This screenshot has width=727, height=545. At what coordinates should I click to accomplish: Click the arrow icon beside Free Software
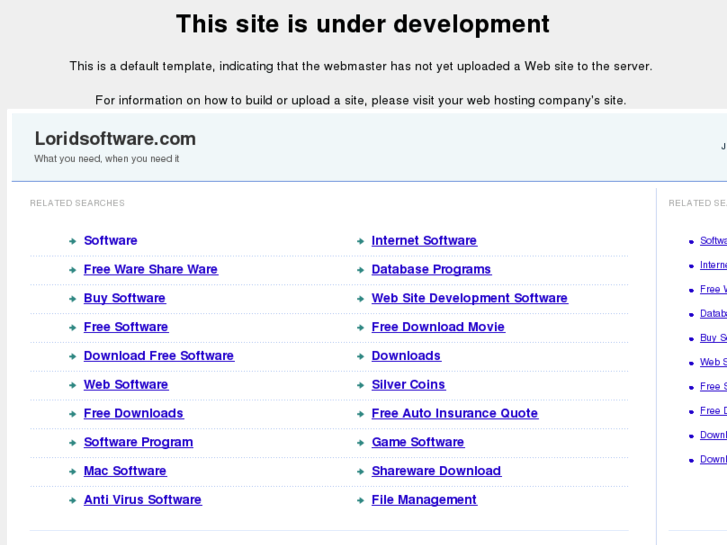[72, 327]
